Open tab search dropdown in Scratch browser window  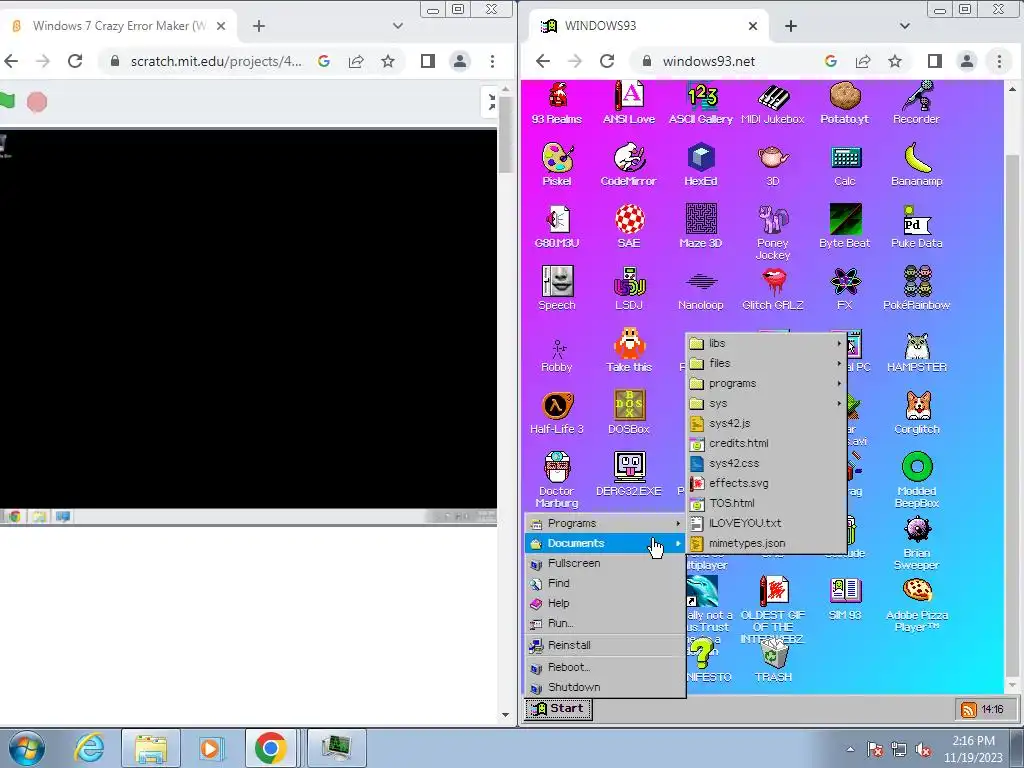[x=398, y=26]
